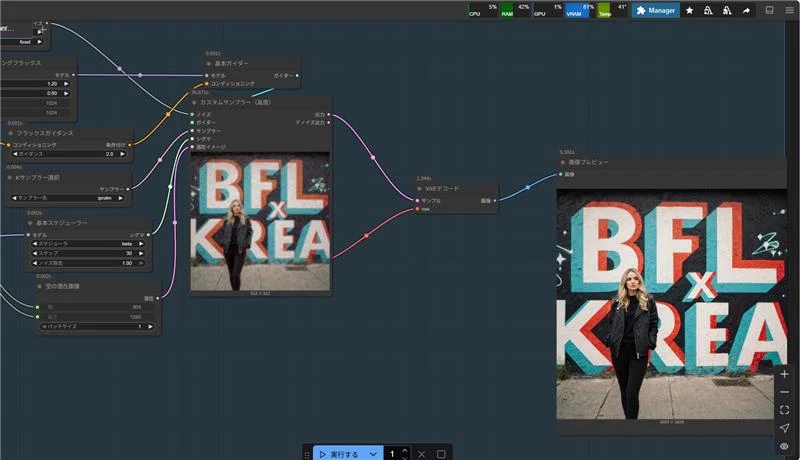Viewport: 800px width, 460px height.
Task: Toggle the bottom panel icon
Action: point(769,10)
